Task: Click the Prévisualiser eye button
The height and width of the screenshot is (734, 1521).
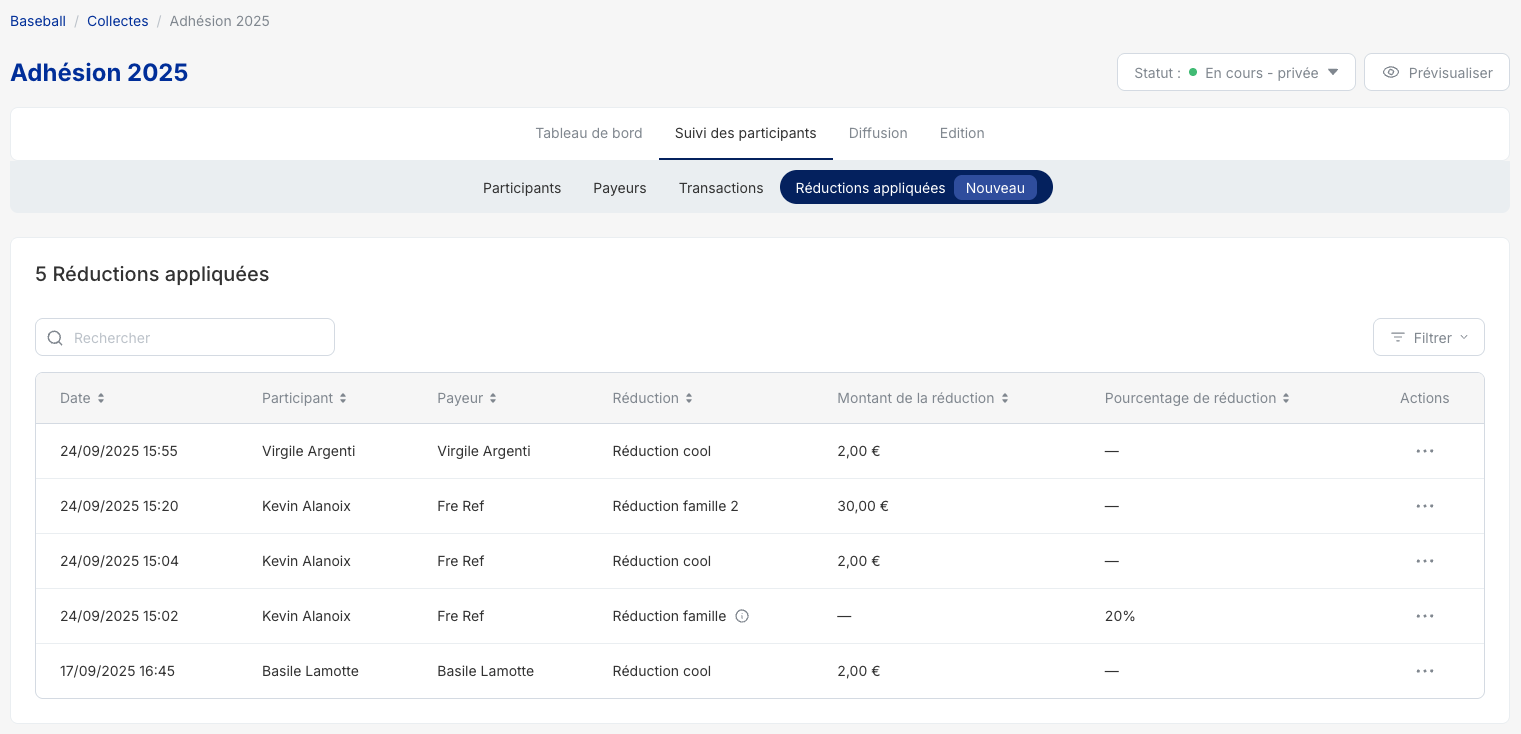Action: click(1436, 72)
